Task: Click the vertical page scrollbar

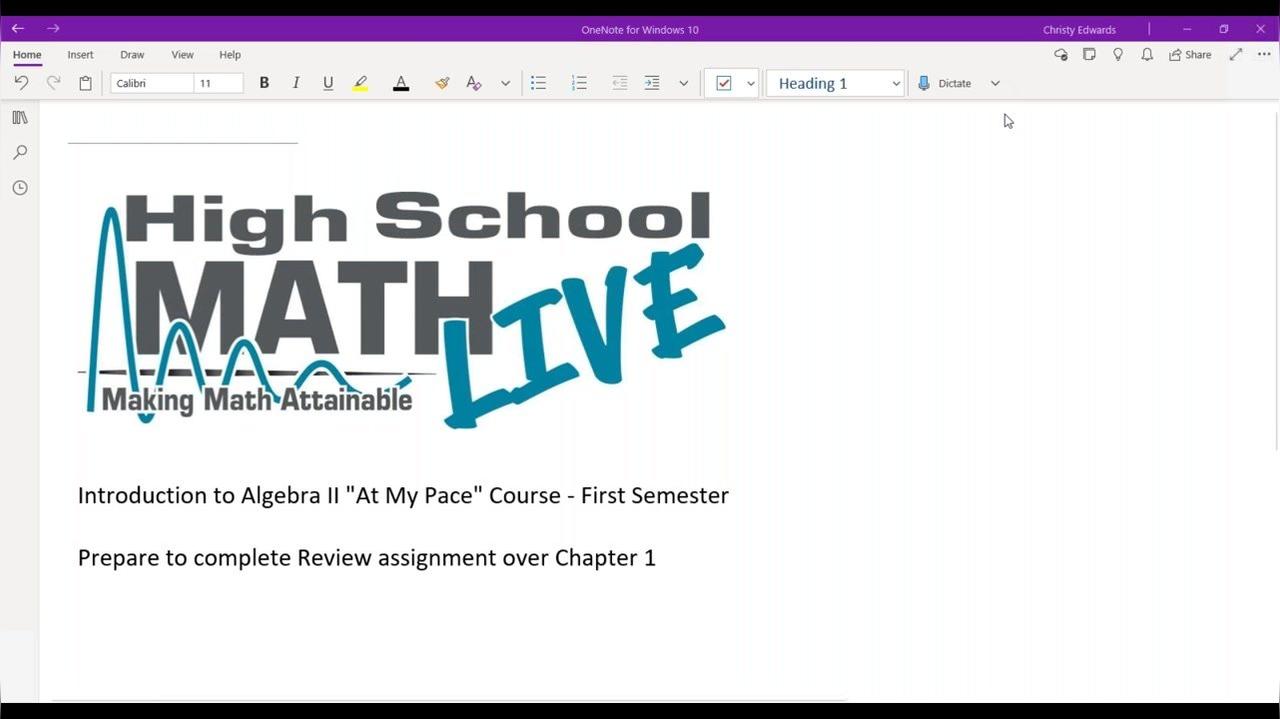Action: (x=1276, y=280)
